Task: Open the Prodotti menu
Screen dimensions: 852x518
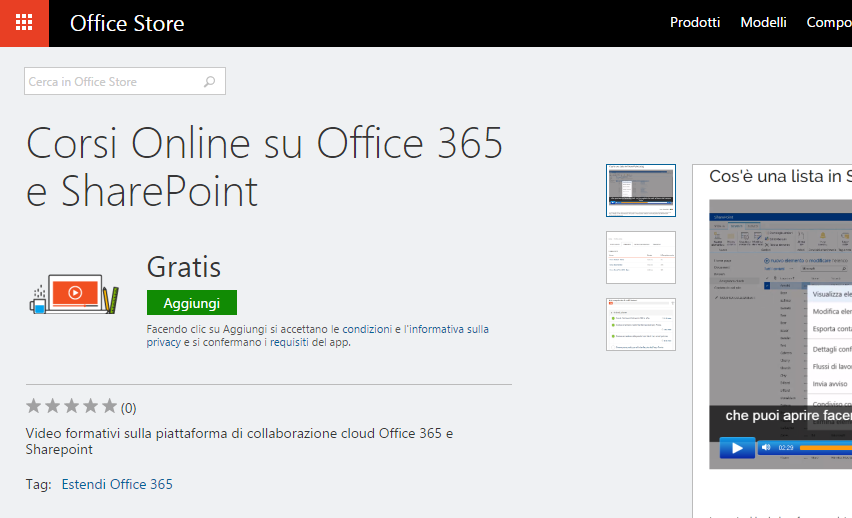Action: point(694,22)
